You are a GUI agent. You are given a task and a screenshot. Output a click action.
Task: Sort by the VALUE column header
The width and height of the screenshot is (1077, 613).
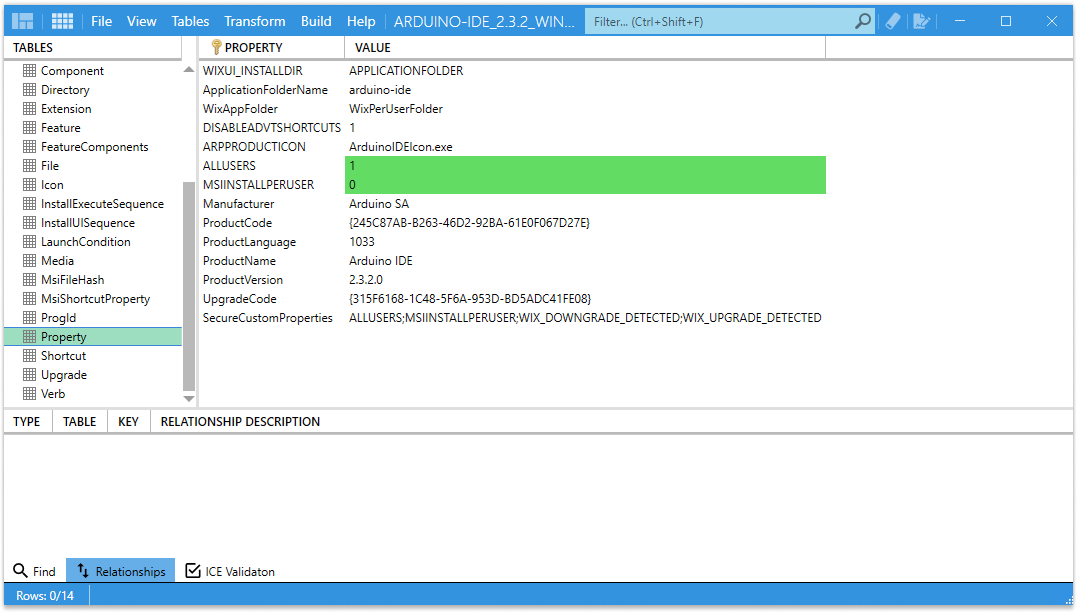pos(585,47)
